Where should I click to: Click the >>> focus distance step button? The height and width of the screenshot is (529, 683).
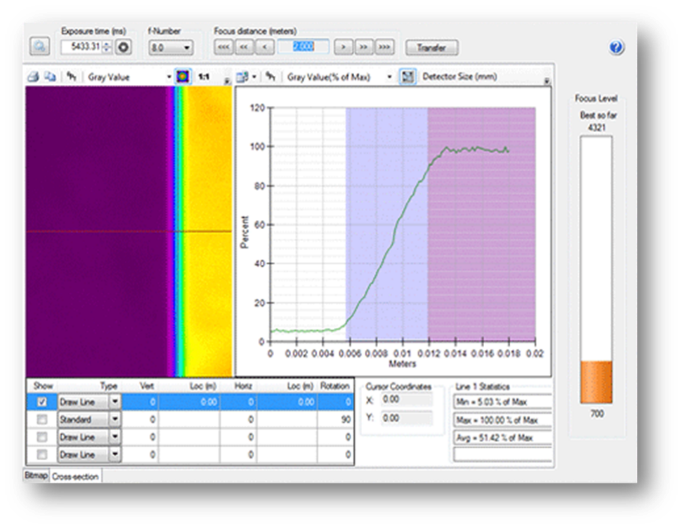(x=384, y=47)
